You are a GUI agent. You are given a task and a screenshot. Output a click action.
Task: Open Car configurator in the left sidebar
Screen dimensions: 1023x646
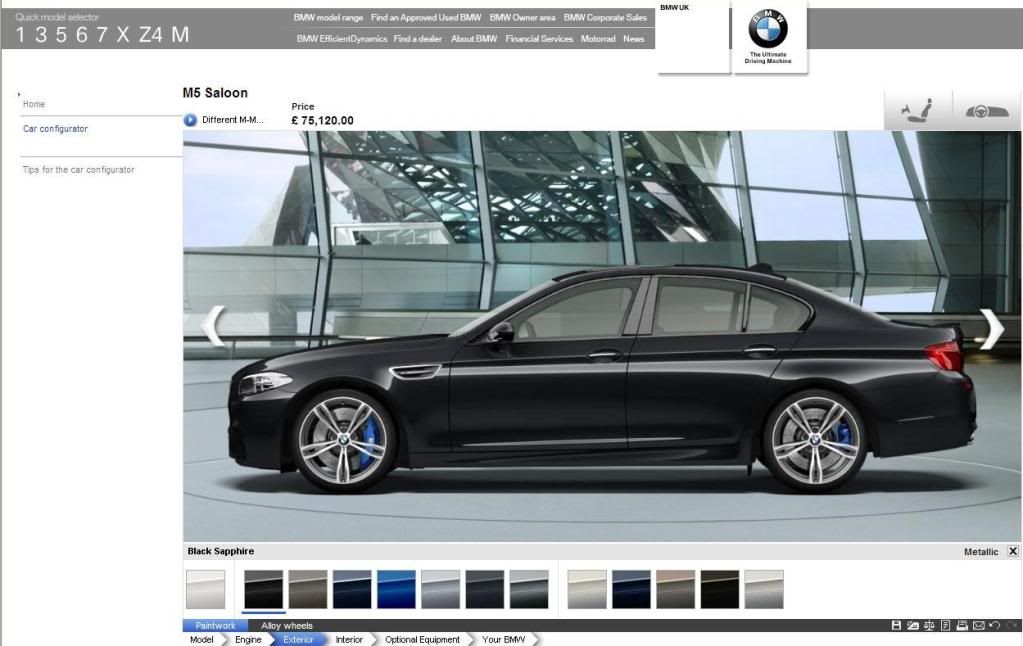click(55, 129)
